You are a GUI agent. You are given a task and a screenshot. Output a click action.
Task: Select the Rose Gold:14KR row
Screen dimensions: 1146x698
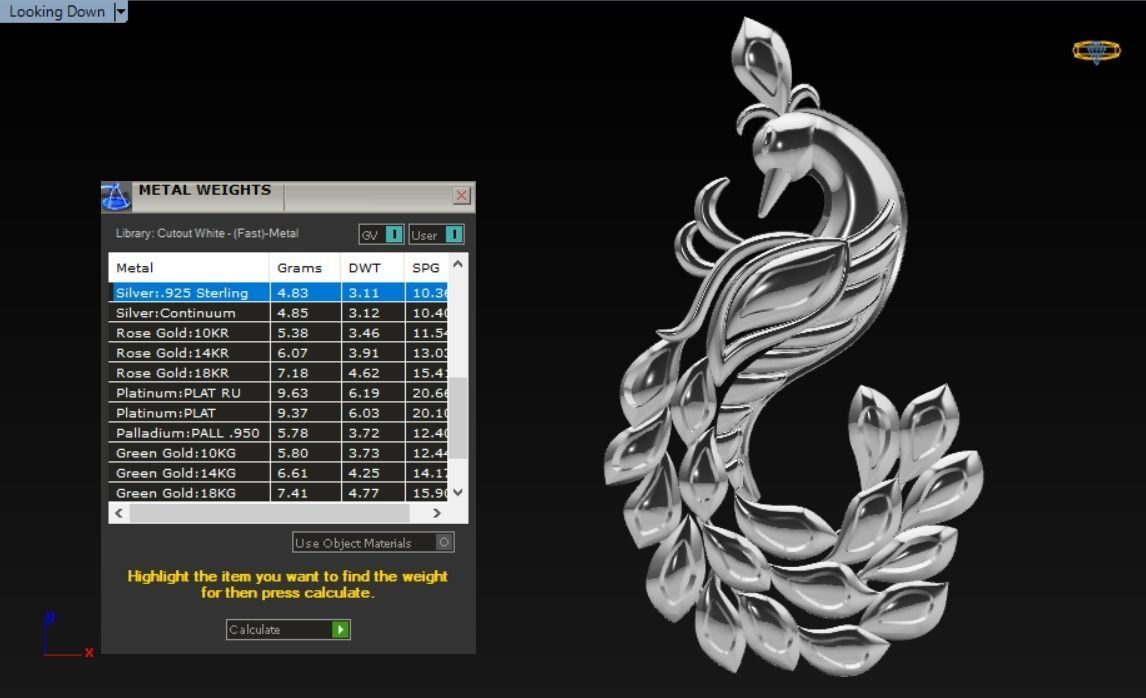(278, 352)
